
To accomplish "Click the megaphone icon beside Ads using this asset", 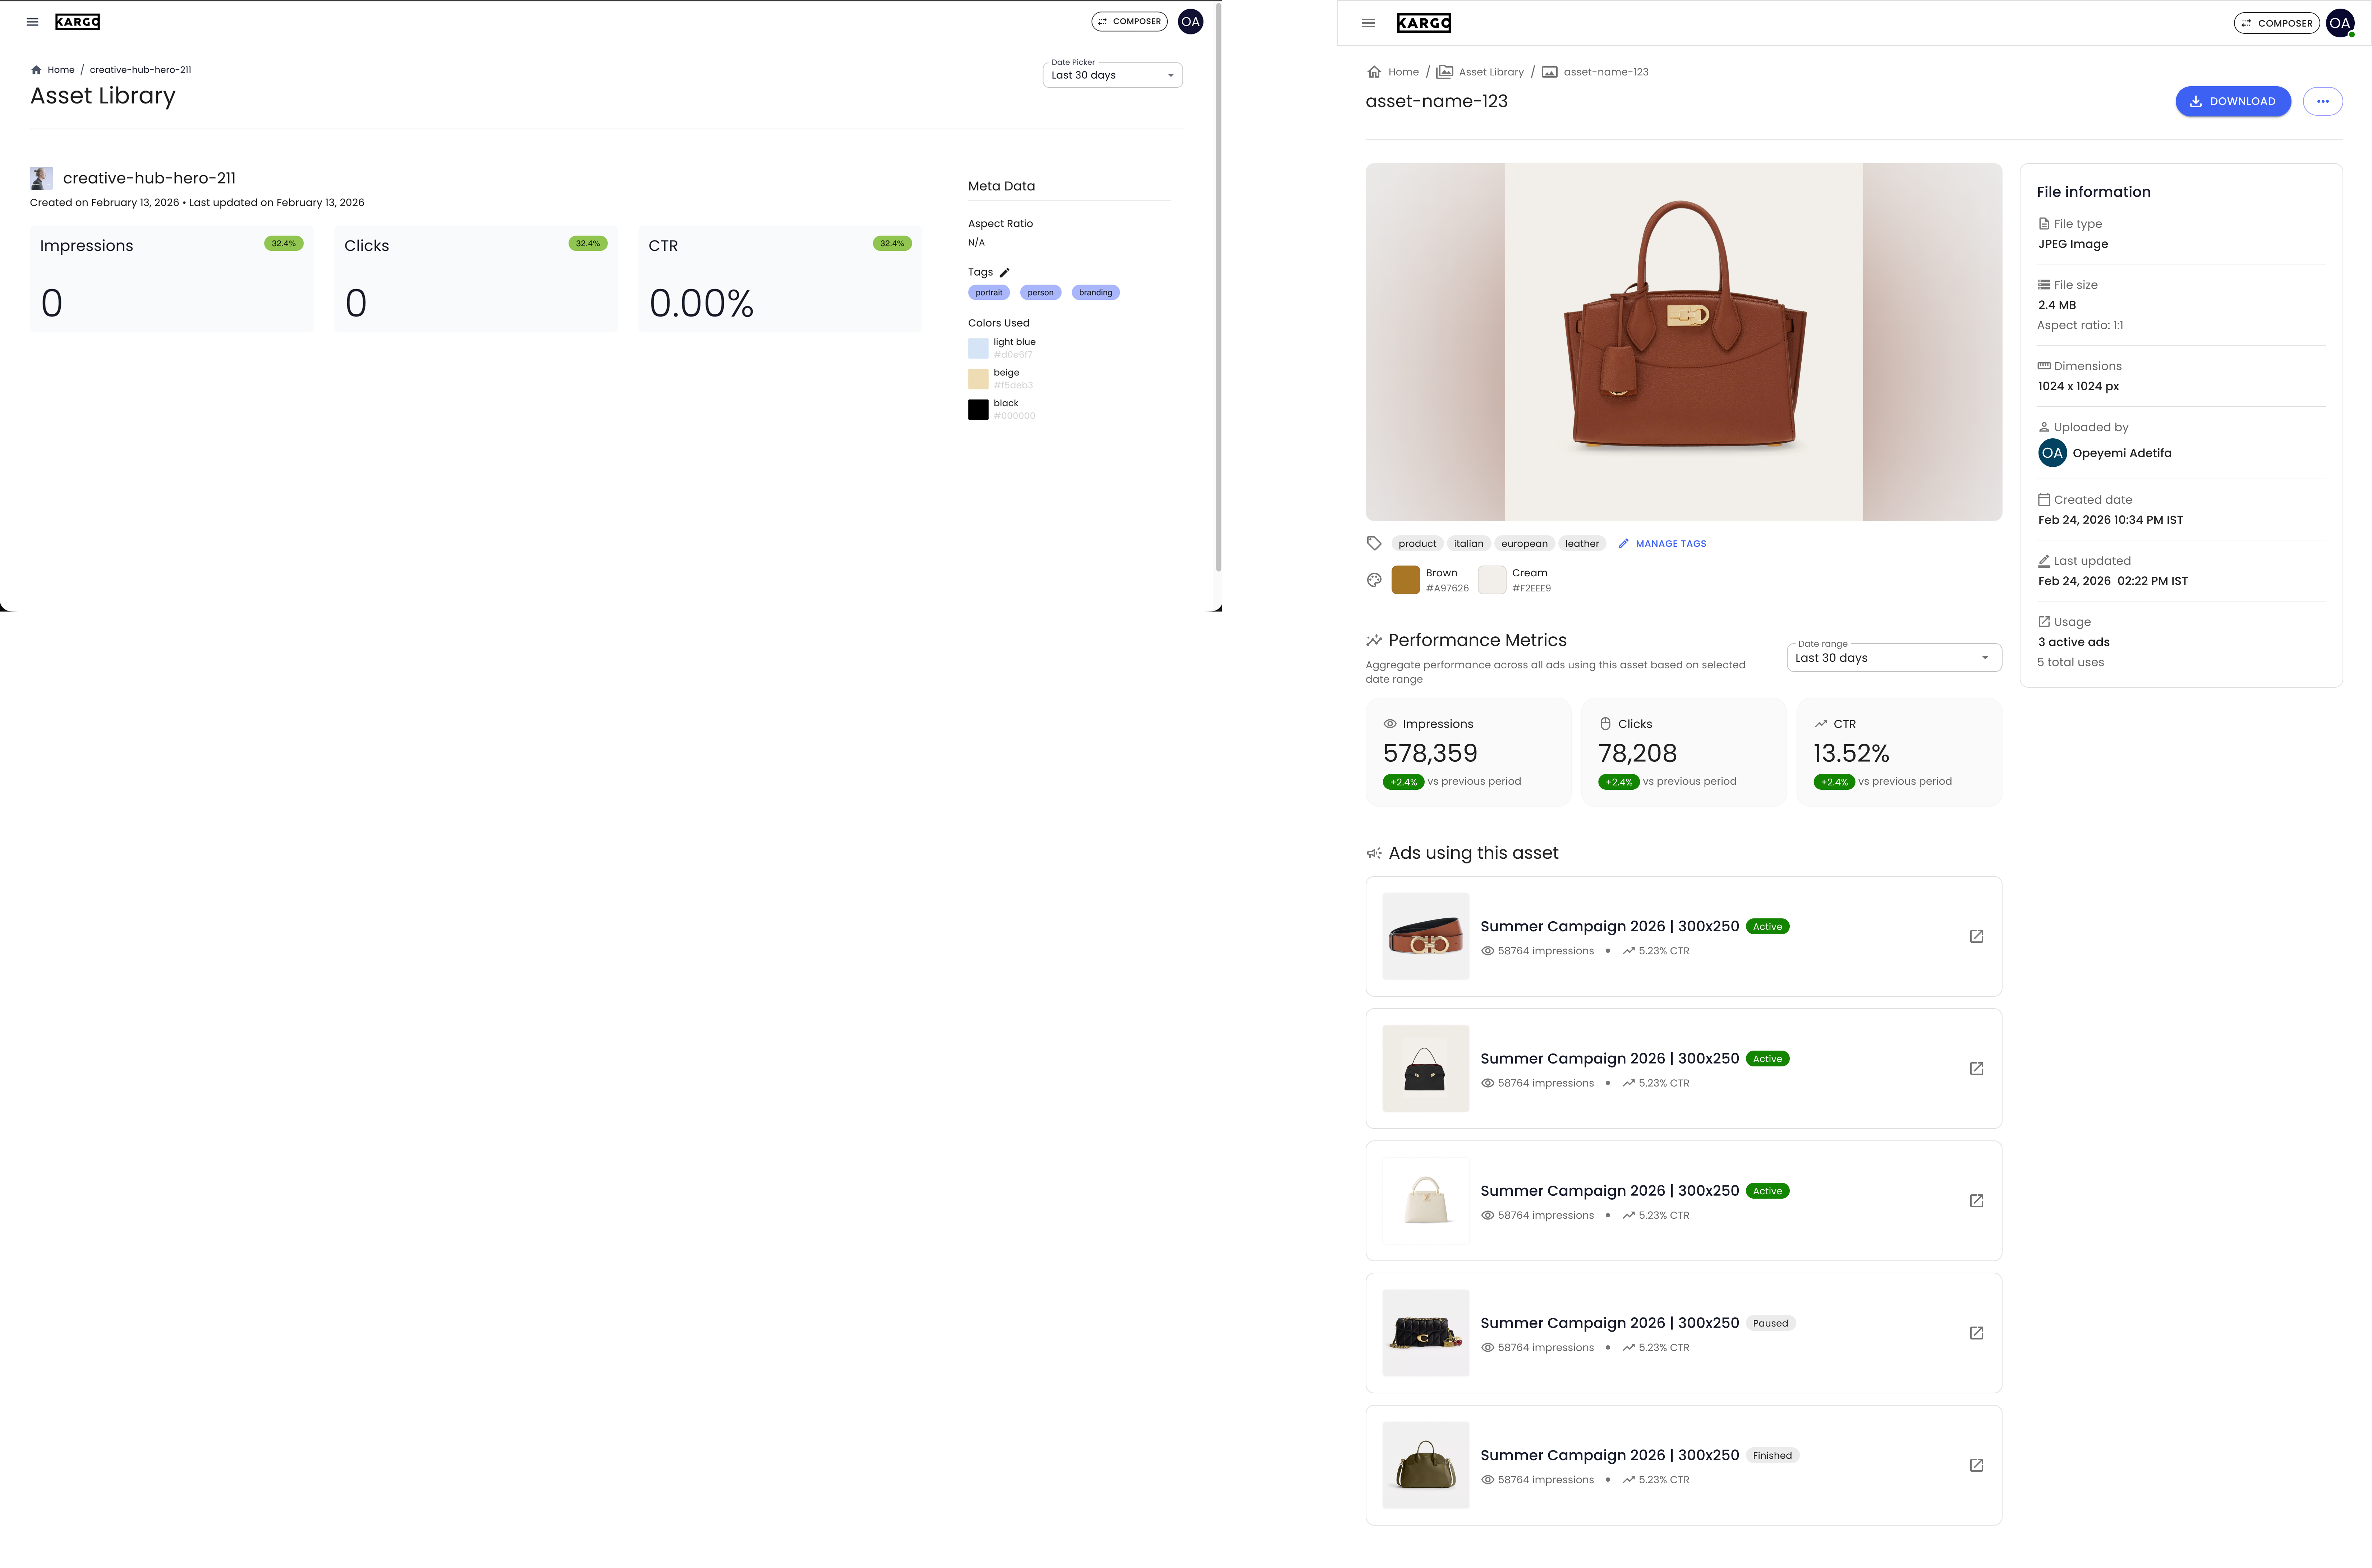I will [1374, 853].
